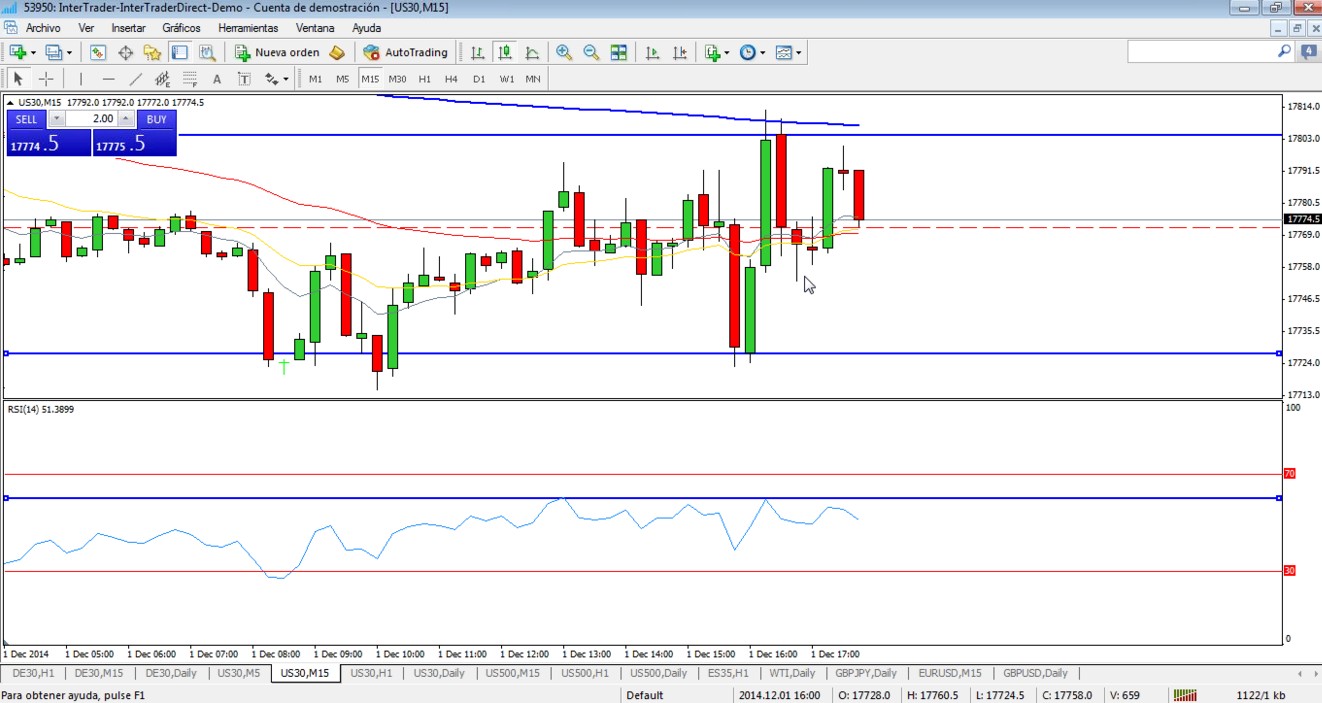Expand the periodicity clock dropdown arrow

(762, 53)
